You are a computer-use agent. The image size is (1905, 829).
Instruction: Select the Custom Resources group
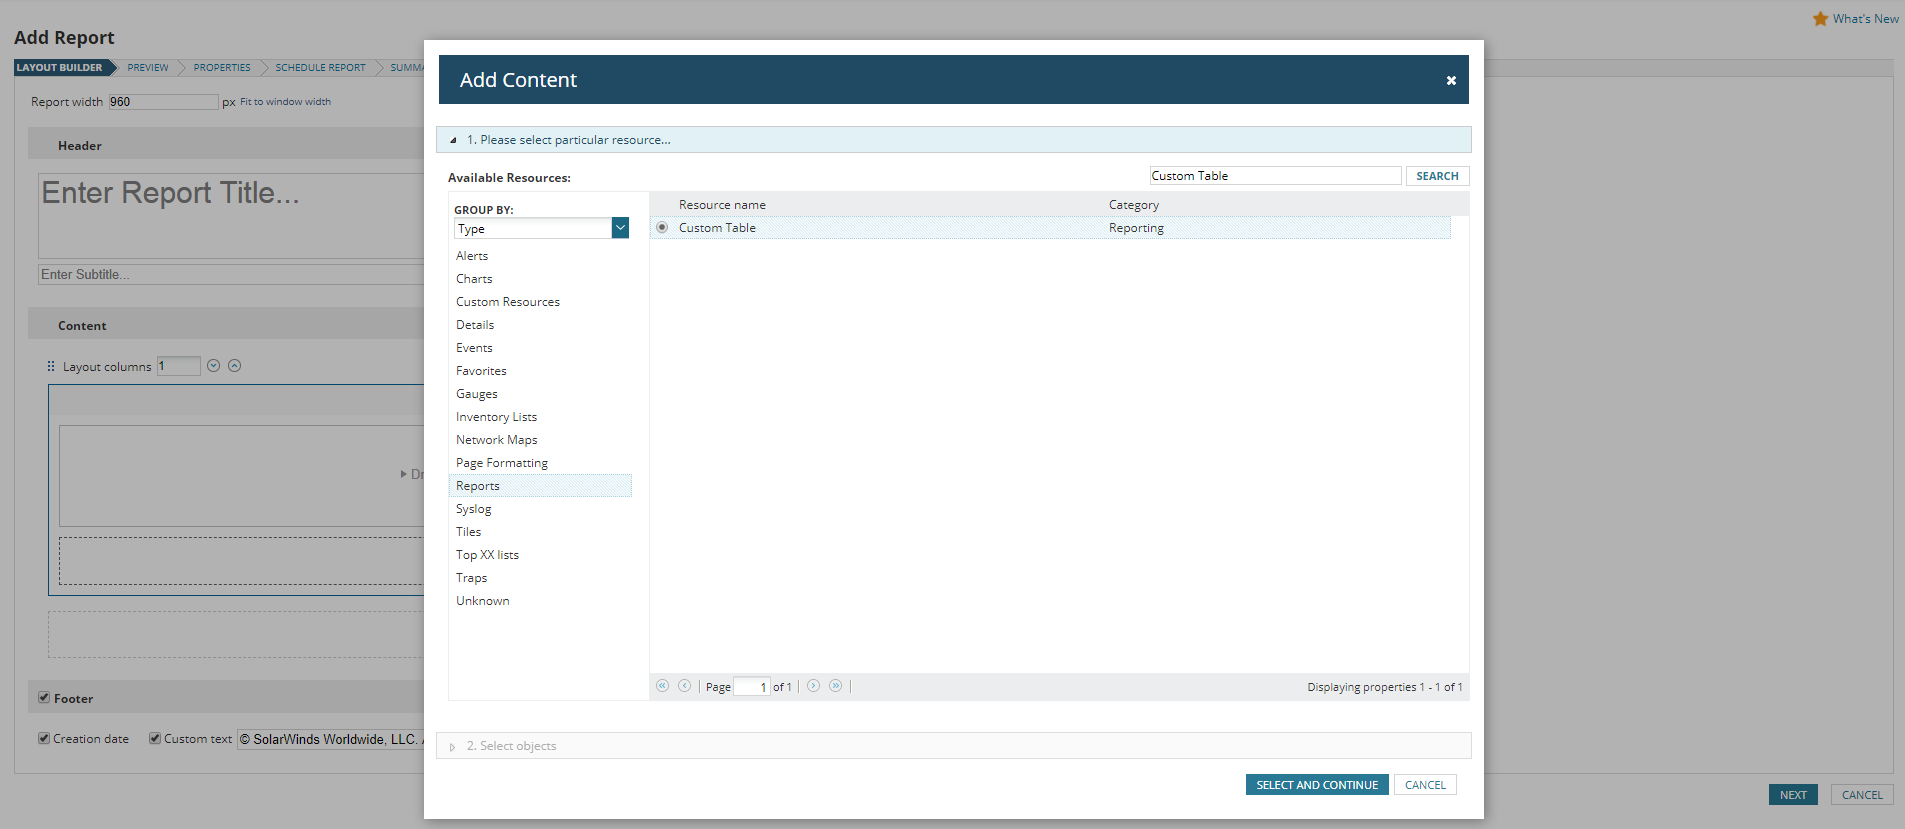tap(508, 302)
